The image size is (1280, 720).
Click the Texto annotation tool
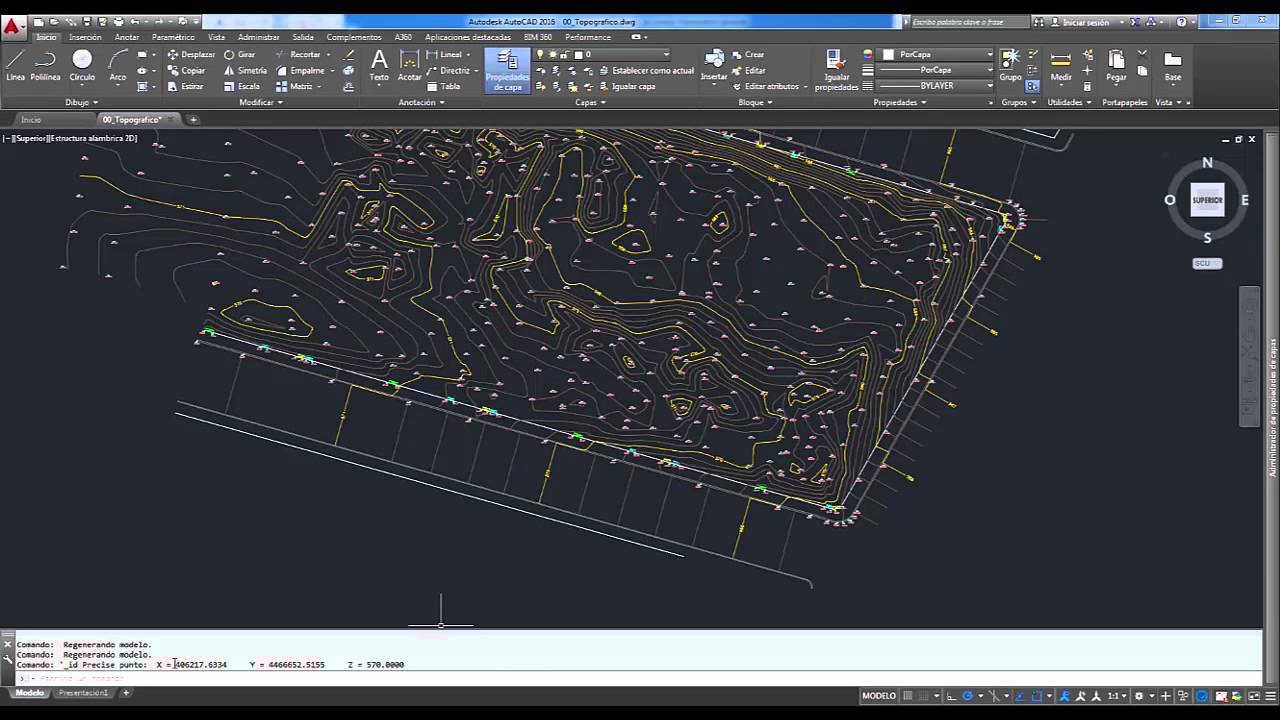[379, 65]
